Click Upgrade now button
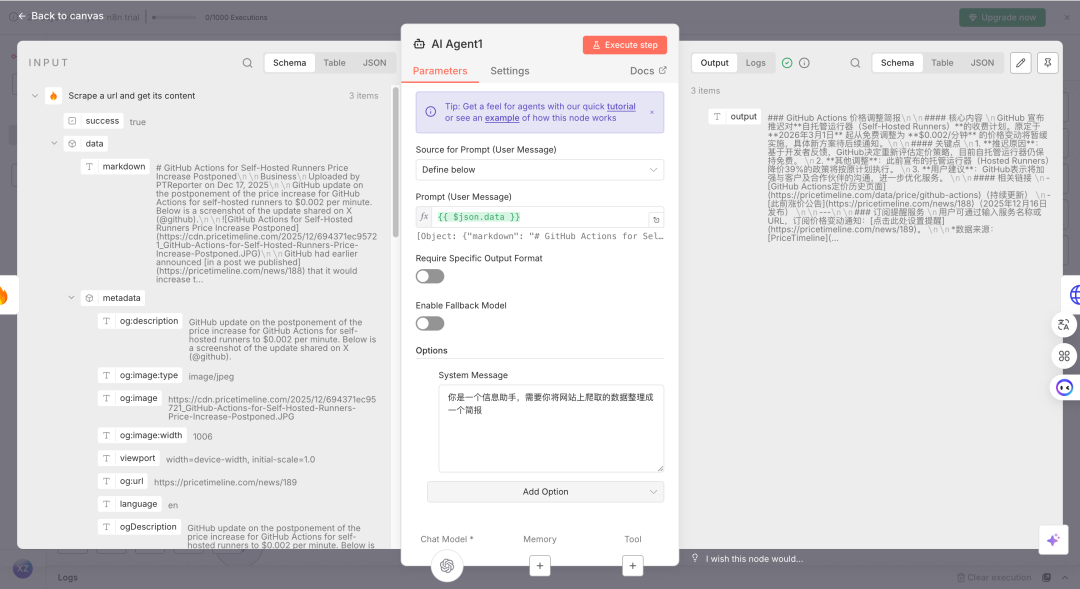1080x589 pixels. click(x=1002, y=17)
